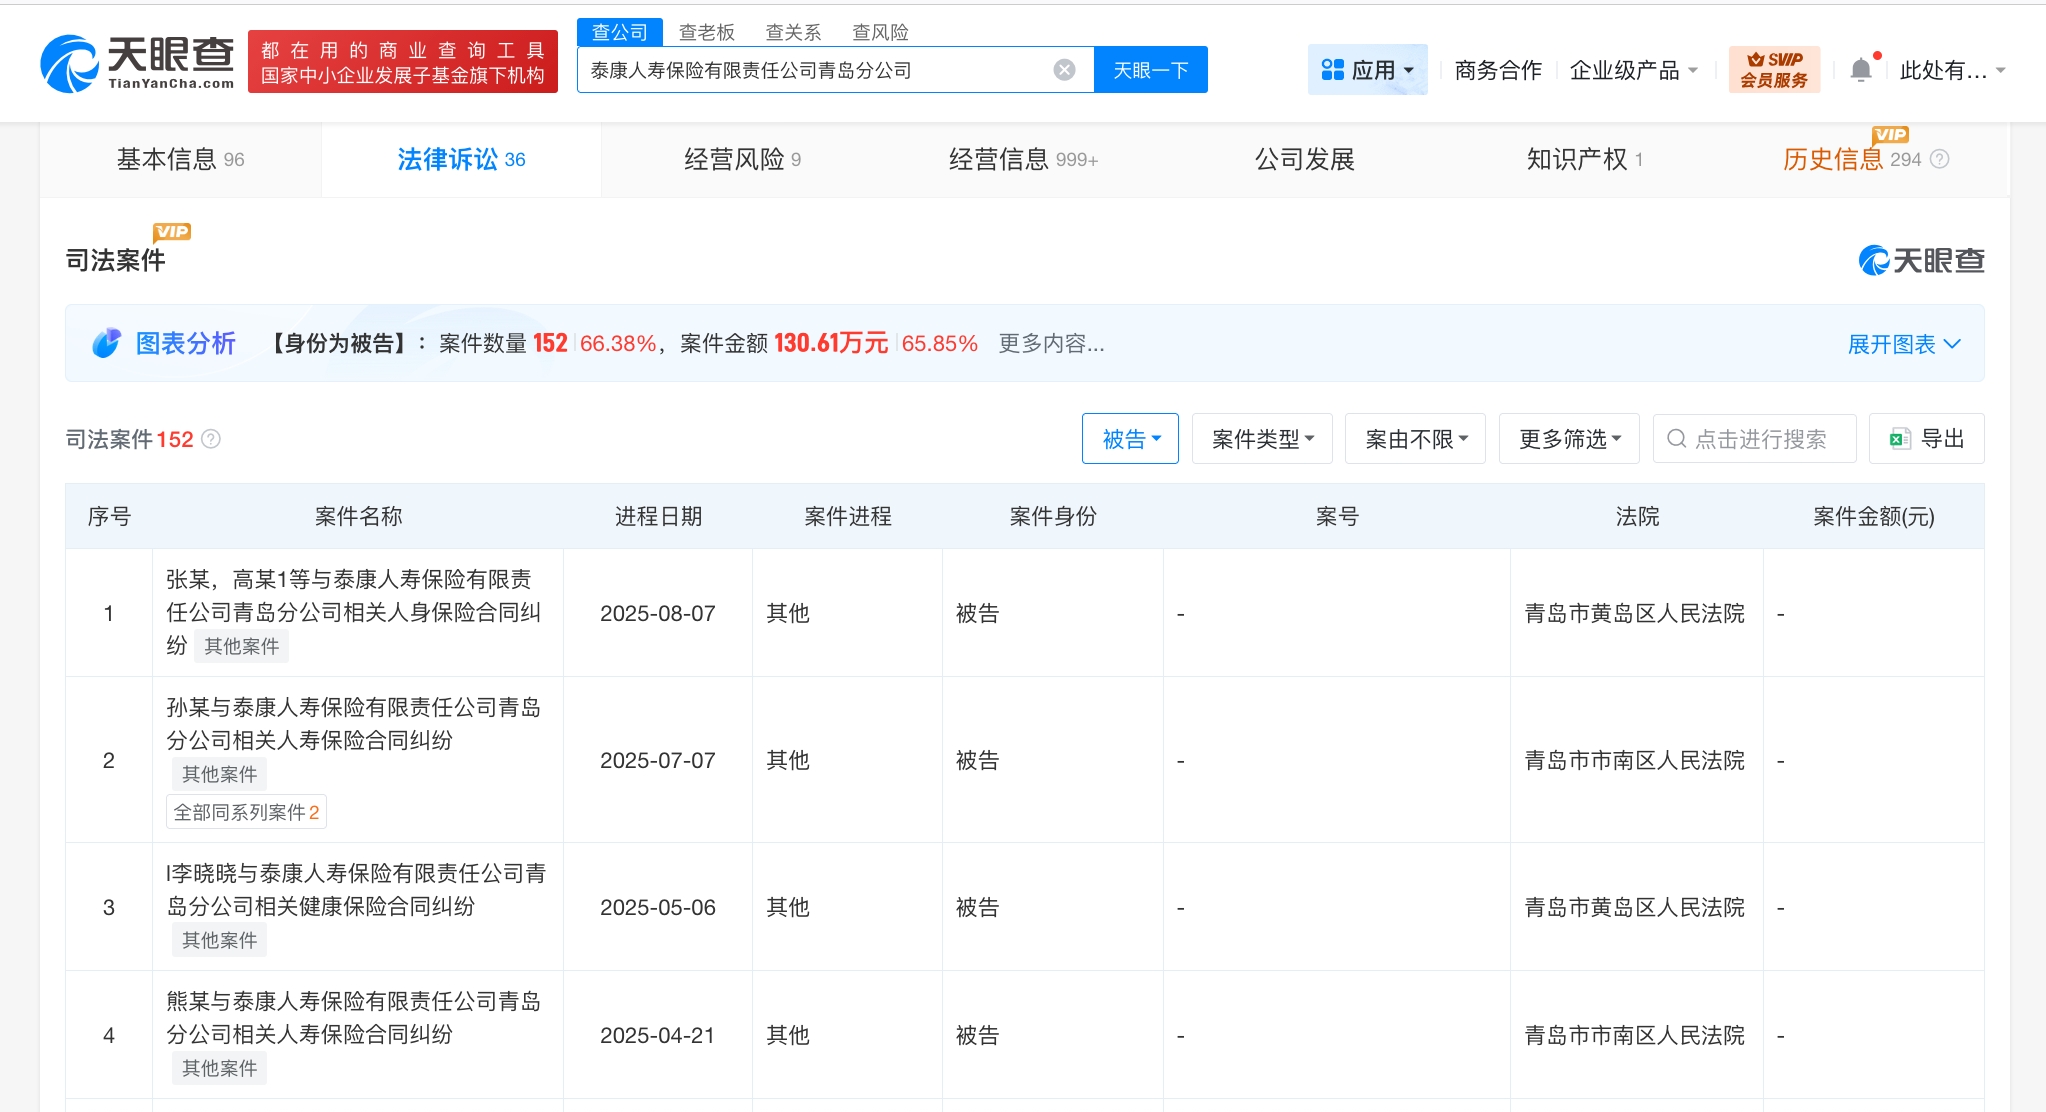The height and width of the screenshot is (1112, 2046).
Task: Click the date 2025-08-07
Action: pyautogui.click(x=658, y=613)
